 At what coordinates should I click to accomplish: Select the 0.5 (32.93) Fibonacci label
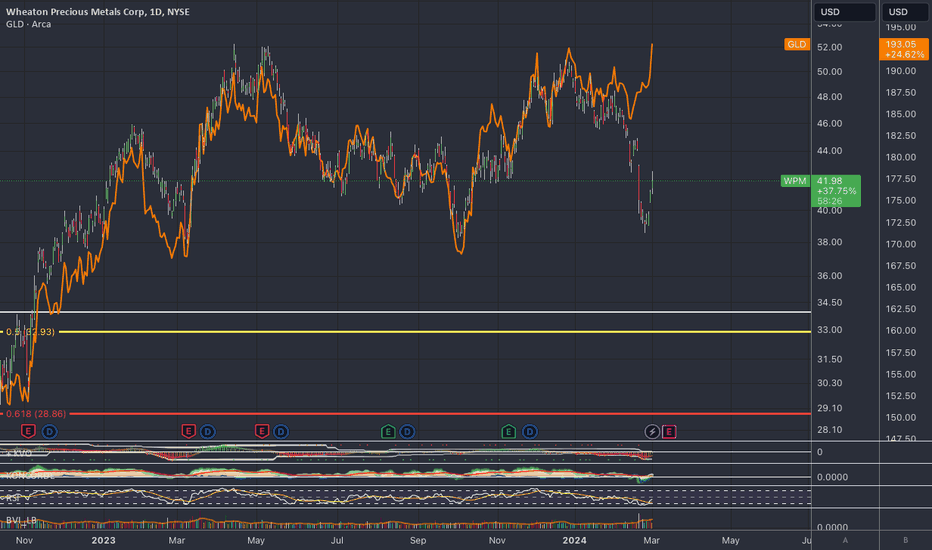30,332
